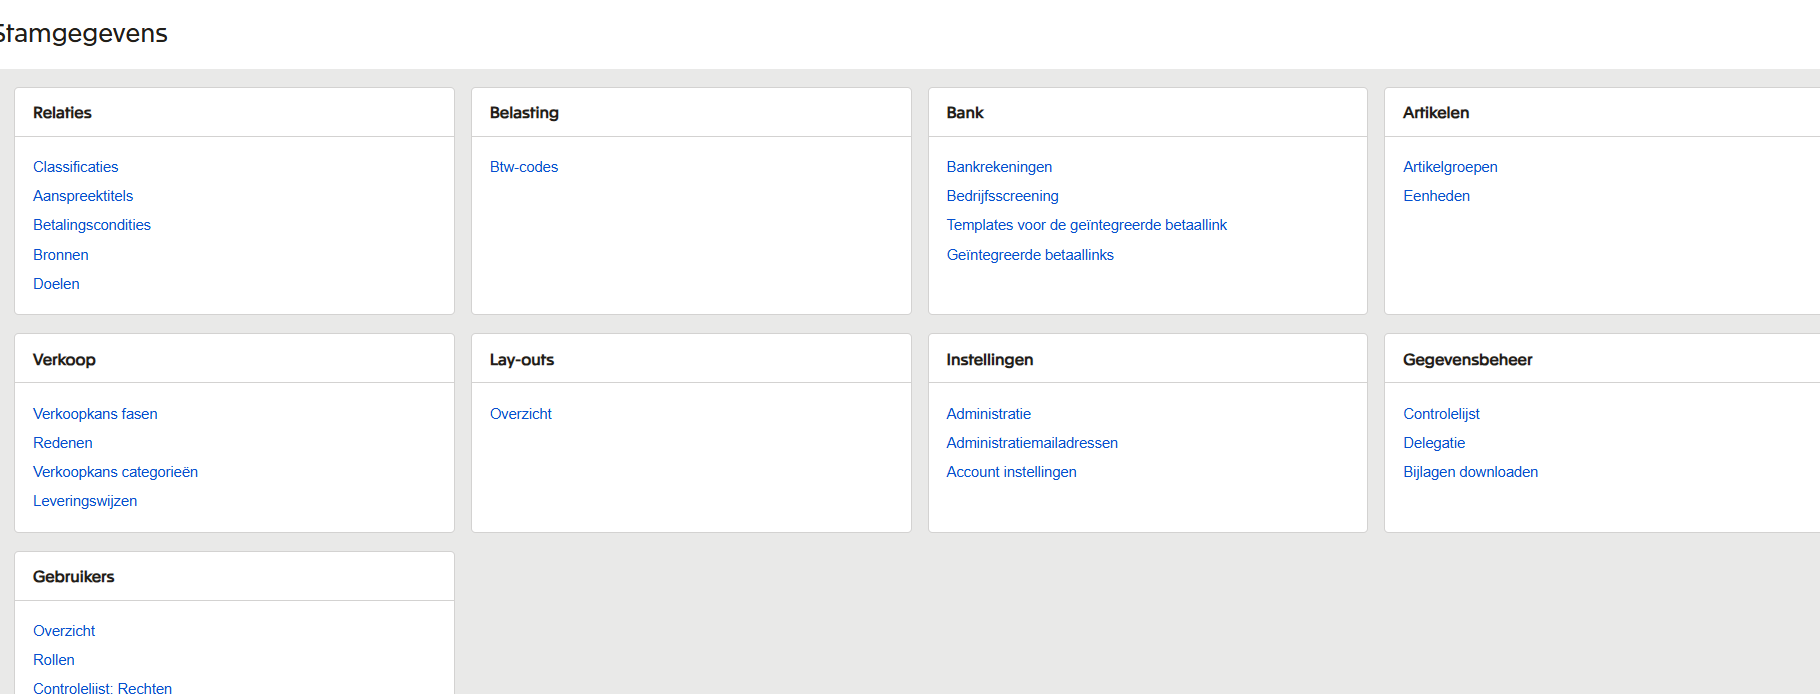The height and width of the screenshot is (694, 1820).
Task: Open the Geïntegreerde betaallinks link
Action: click(x=1030, y=255)
